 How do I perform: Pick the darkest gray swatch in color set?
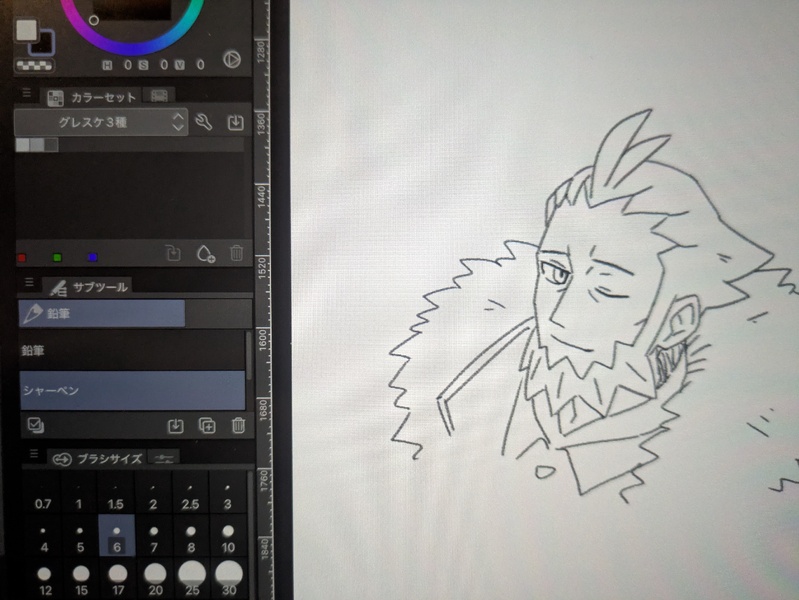coord(51,145)
